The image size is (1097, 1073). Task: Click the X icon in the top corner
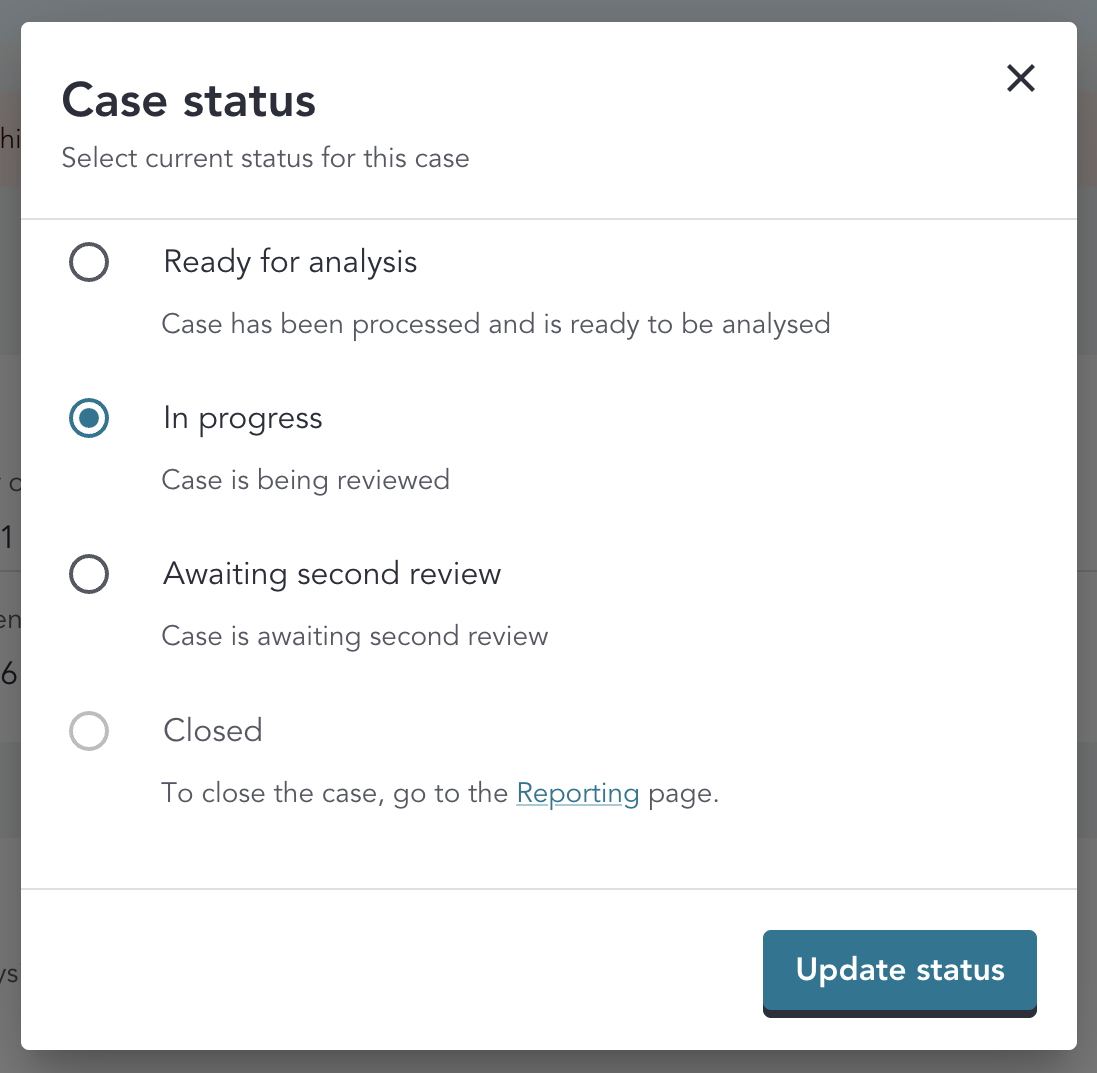[1020, 78]
